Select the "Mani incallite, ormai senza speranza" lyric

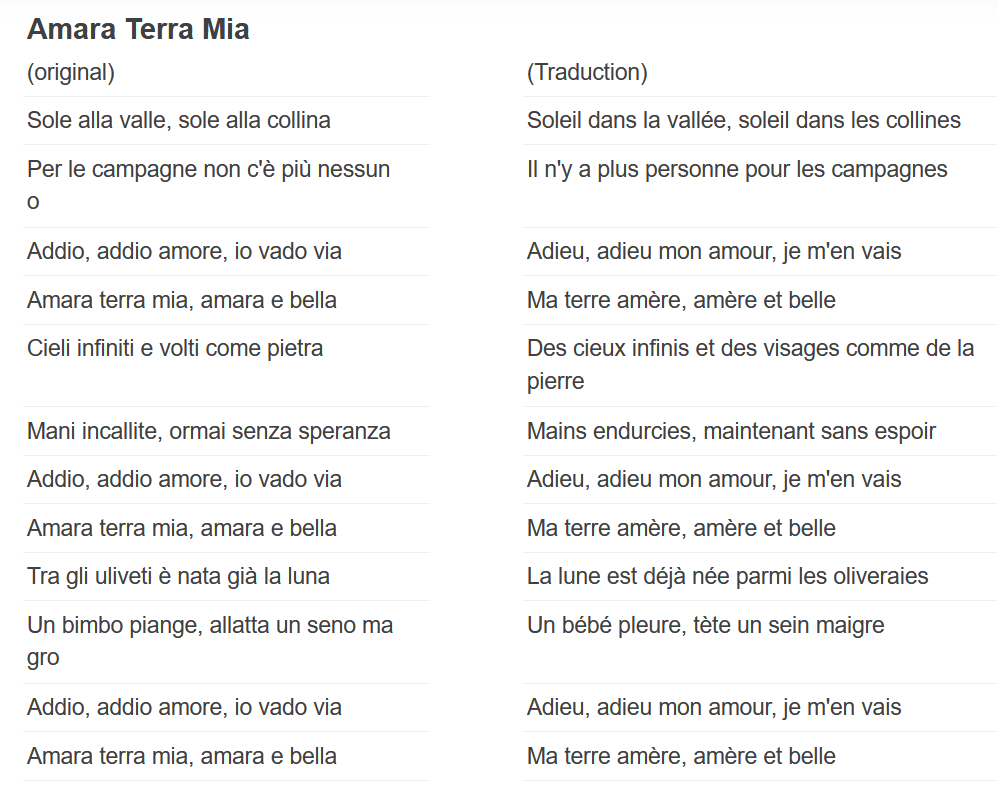coord(208,431)
